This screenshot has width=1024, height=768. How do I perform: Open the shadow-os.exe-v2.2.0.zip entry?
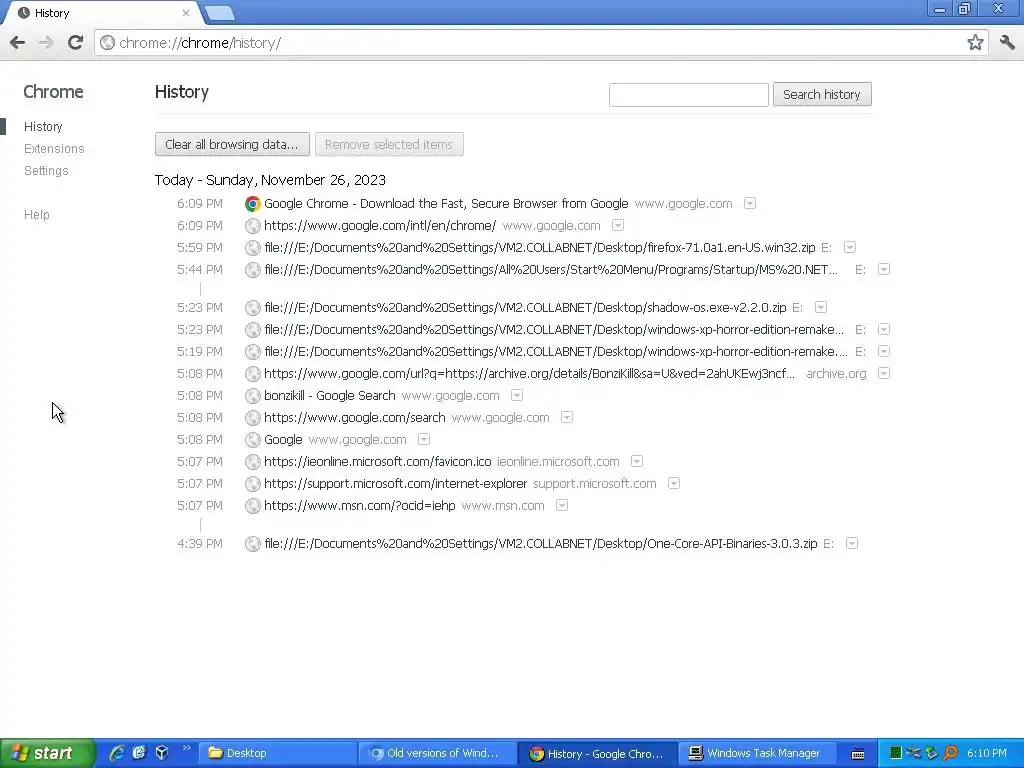click(525, 308)
